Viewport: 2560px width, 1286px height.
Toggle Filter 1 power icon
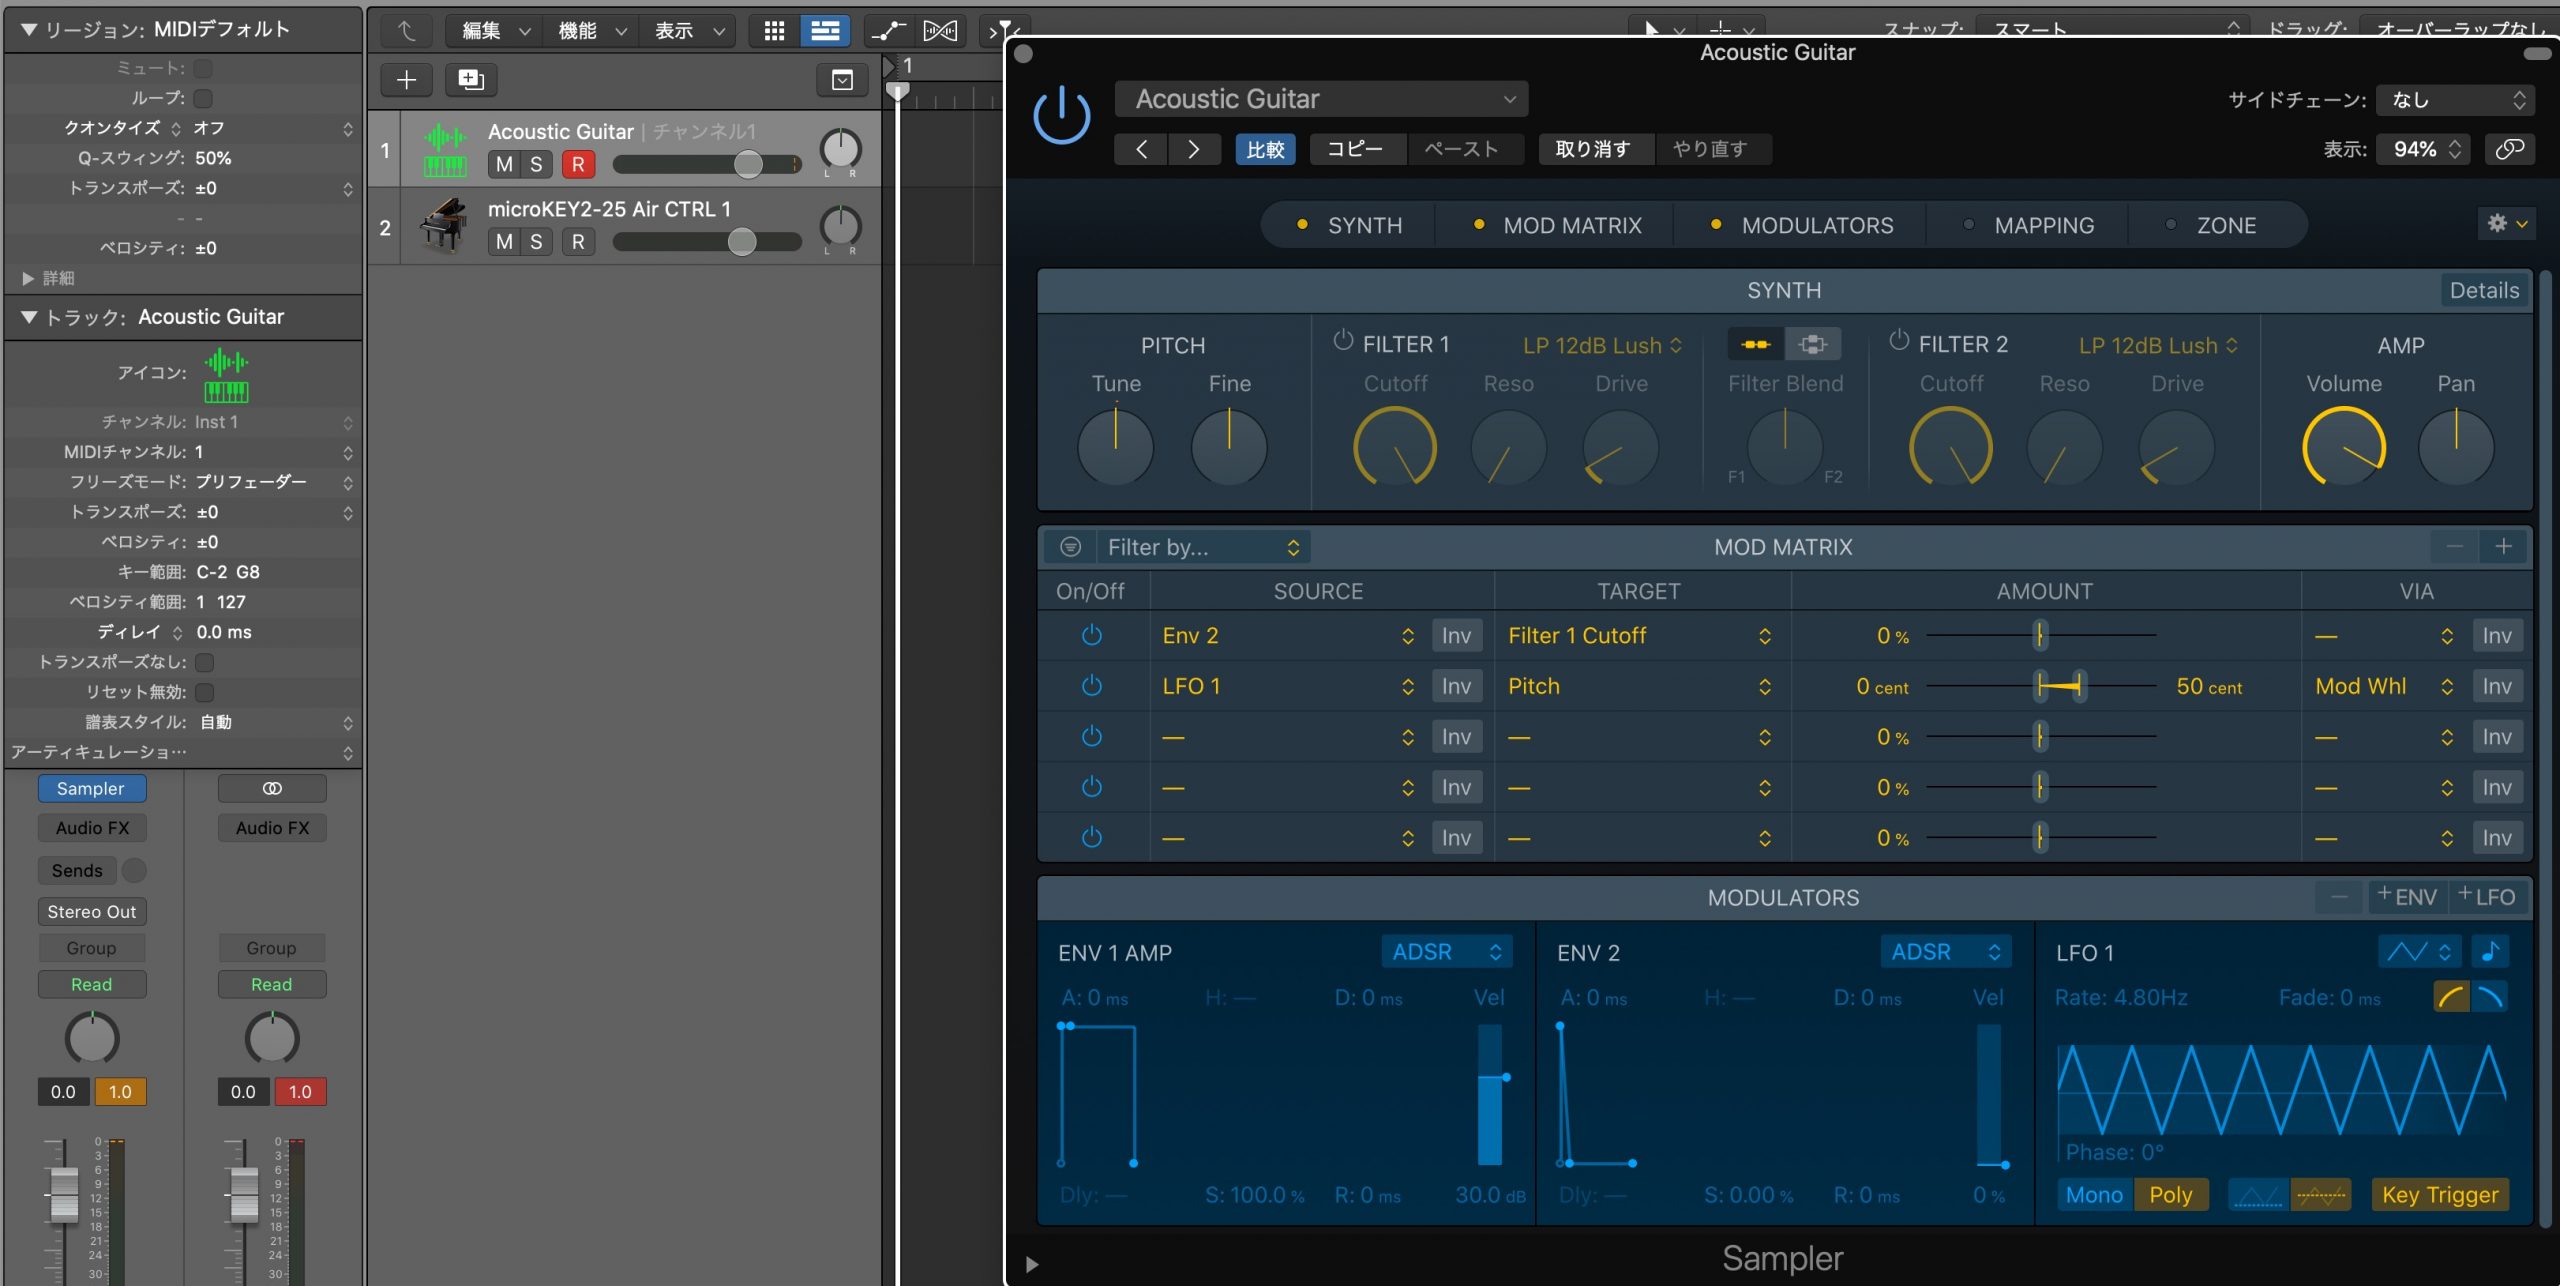(1343, 341)
